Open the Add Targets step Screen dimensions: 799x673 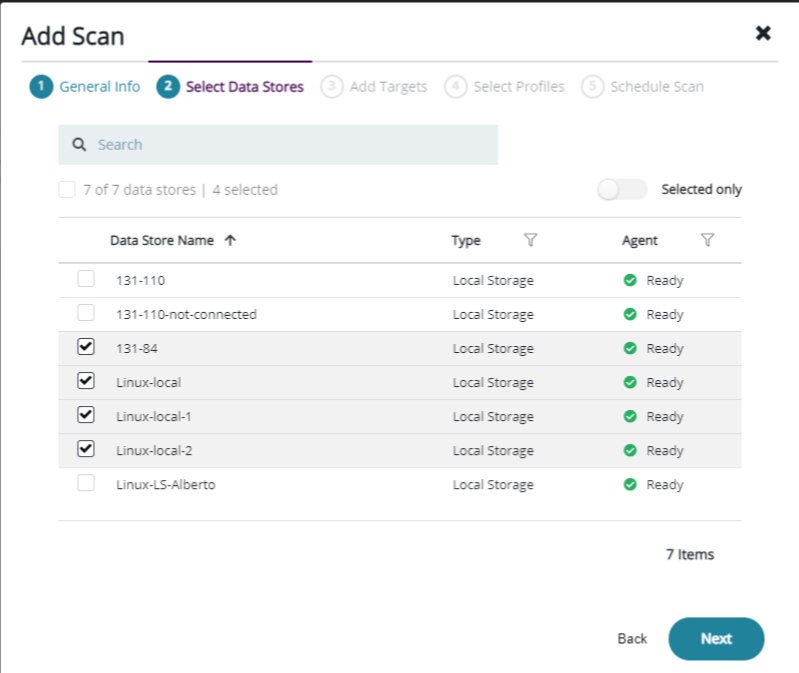pos(387,87)
